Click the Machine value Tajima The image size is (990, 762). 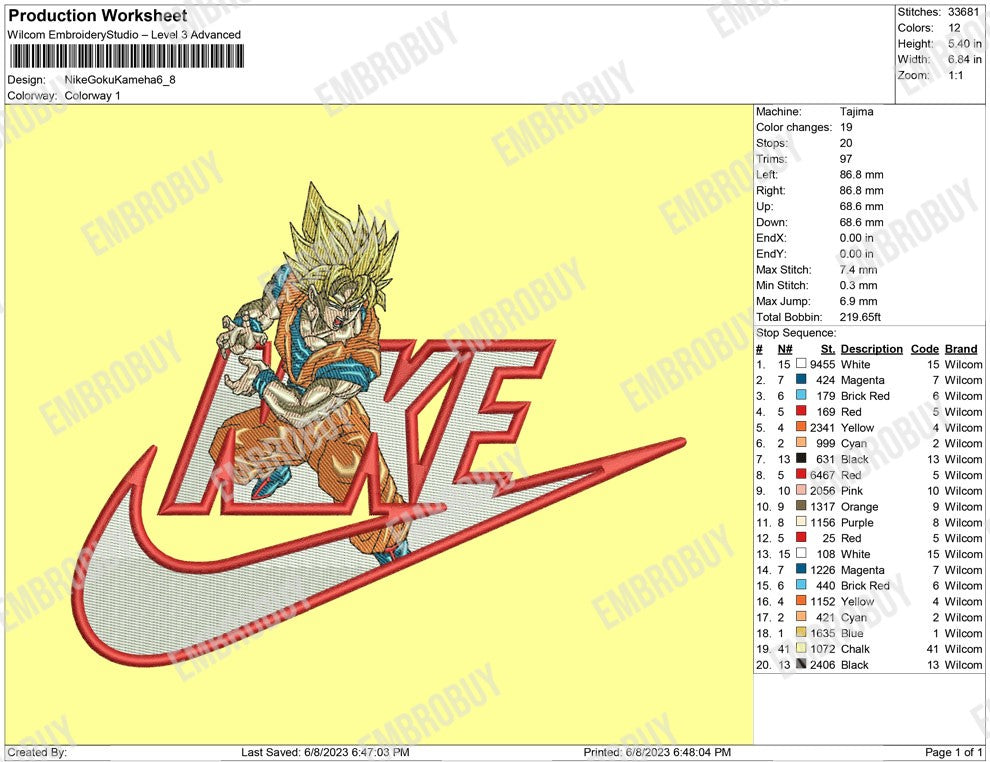(856, 111)
